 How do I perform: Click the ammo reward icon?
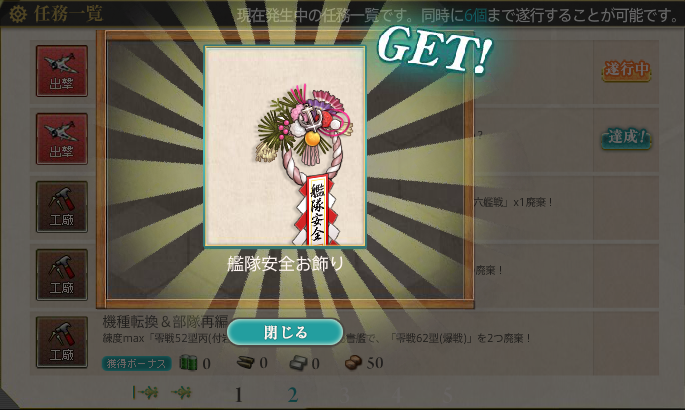[x=246, y=362]
